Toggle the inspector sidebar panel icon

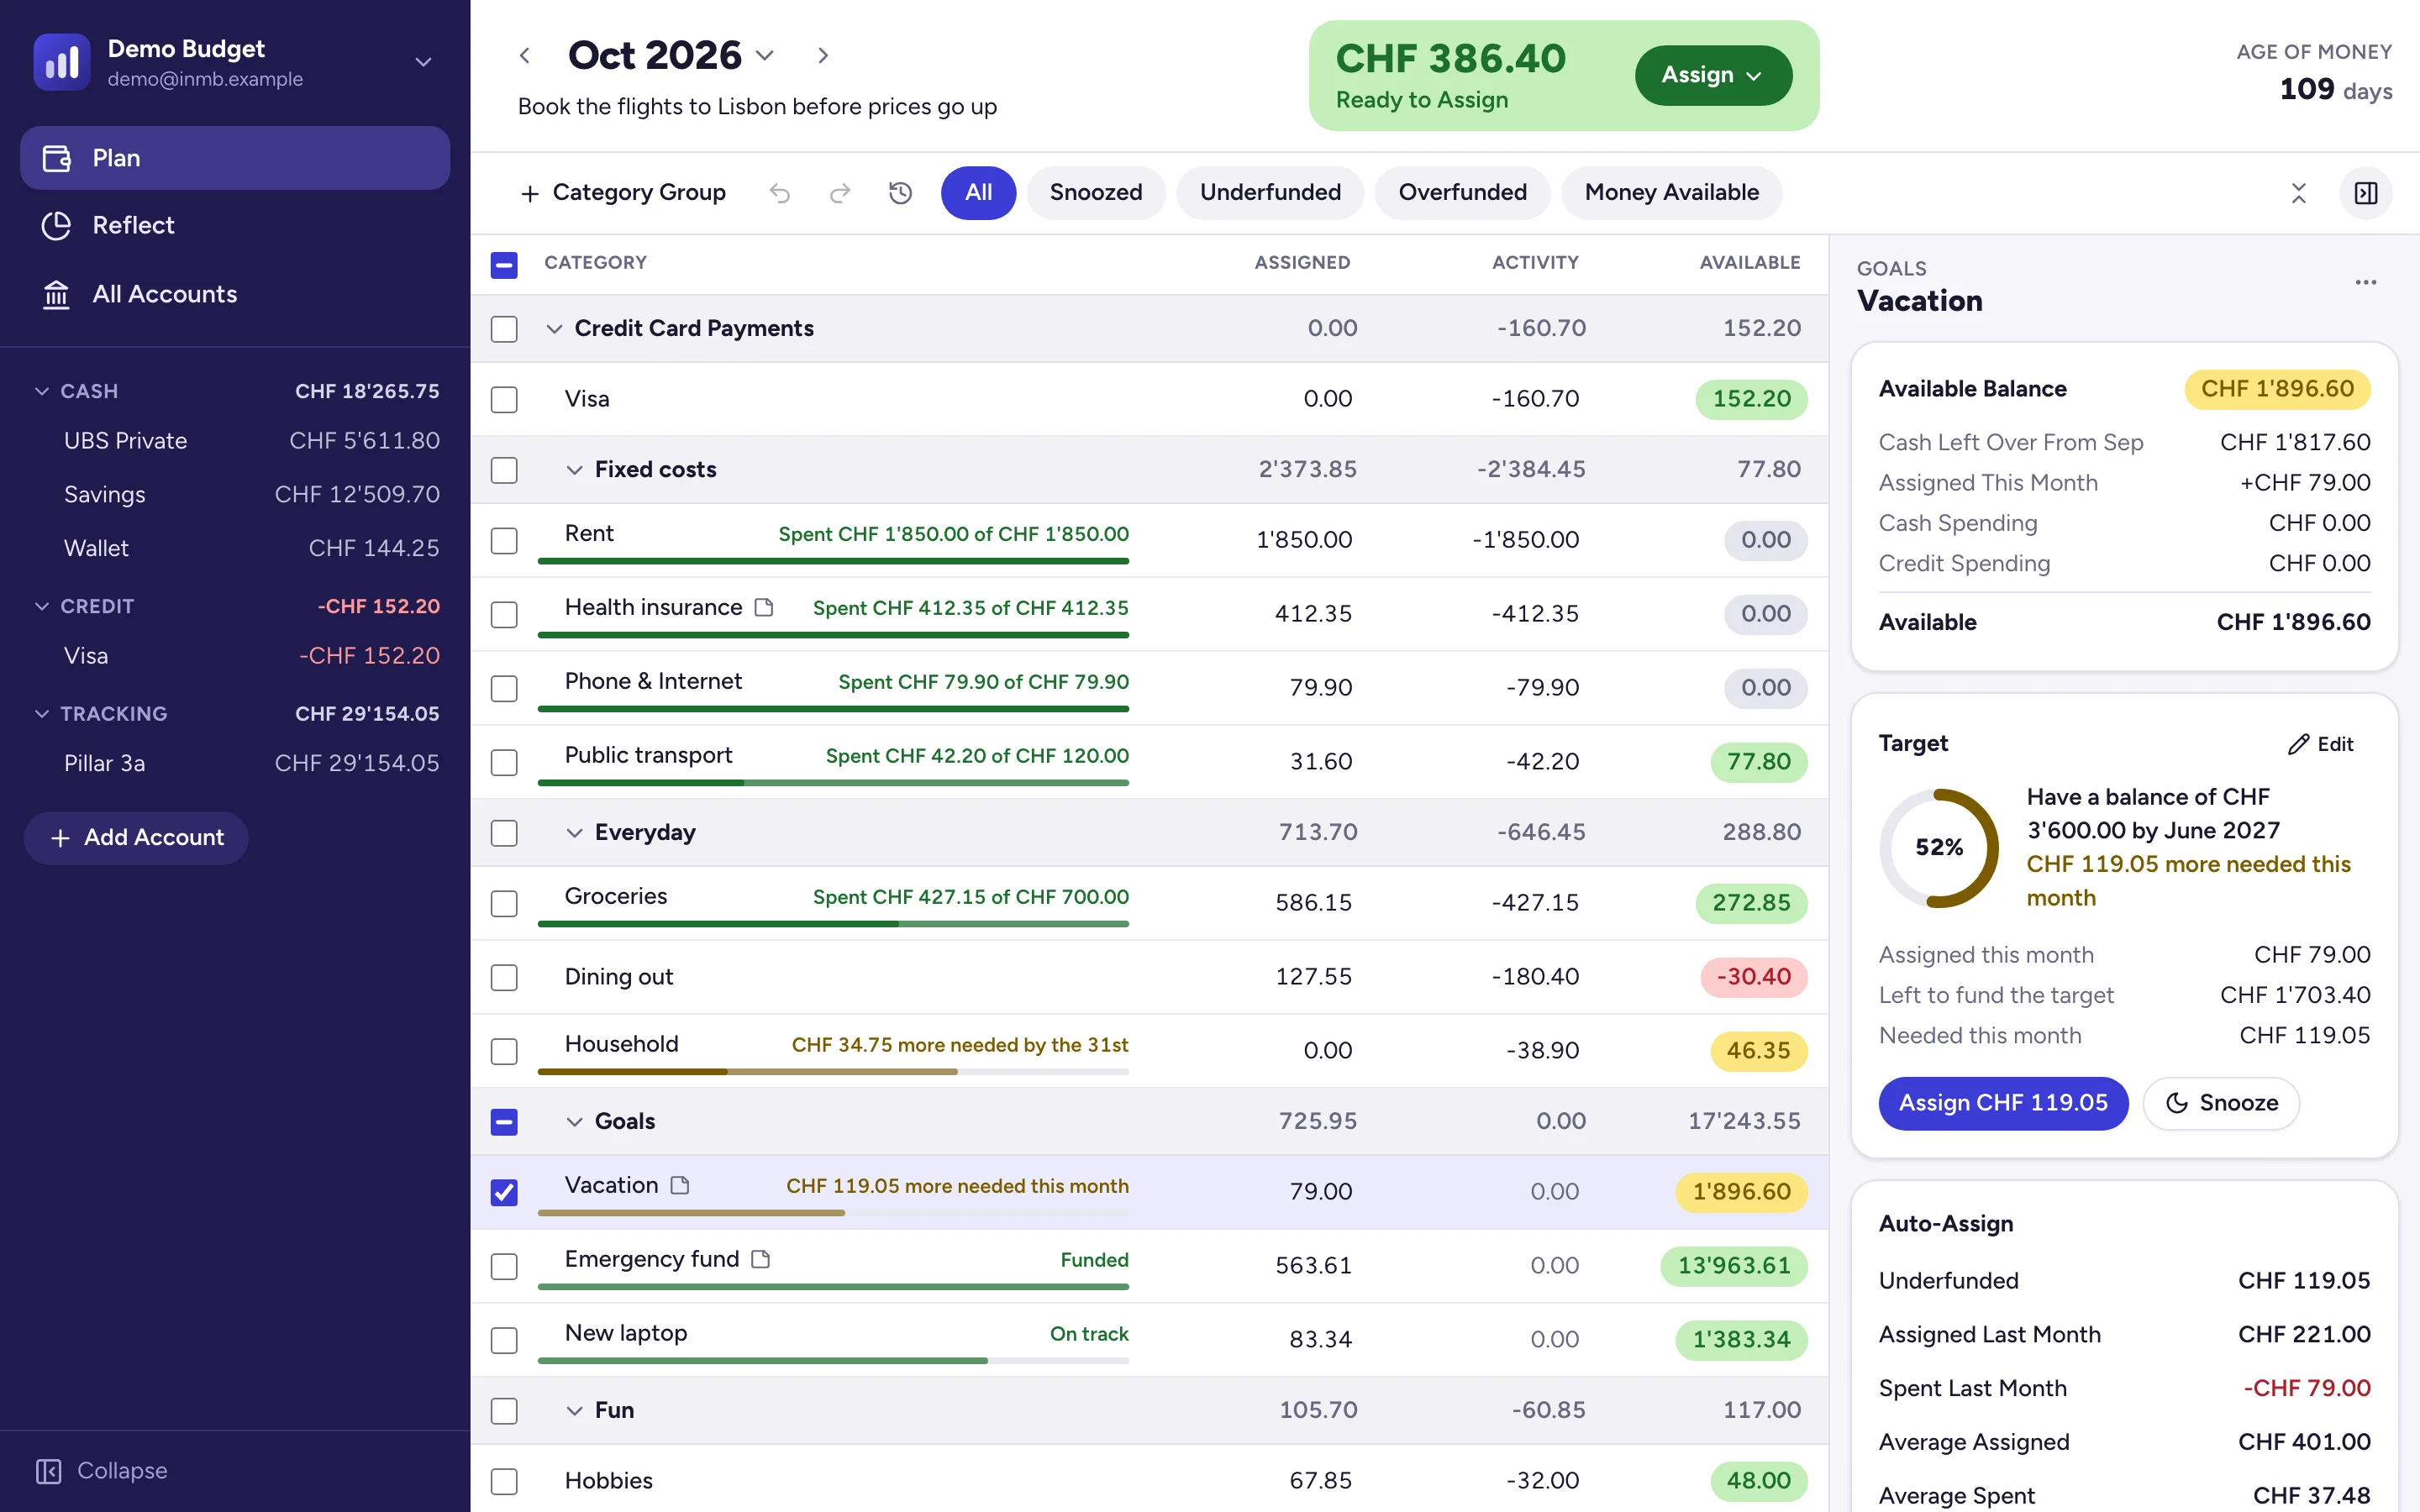pos(2366,193)
